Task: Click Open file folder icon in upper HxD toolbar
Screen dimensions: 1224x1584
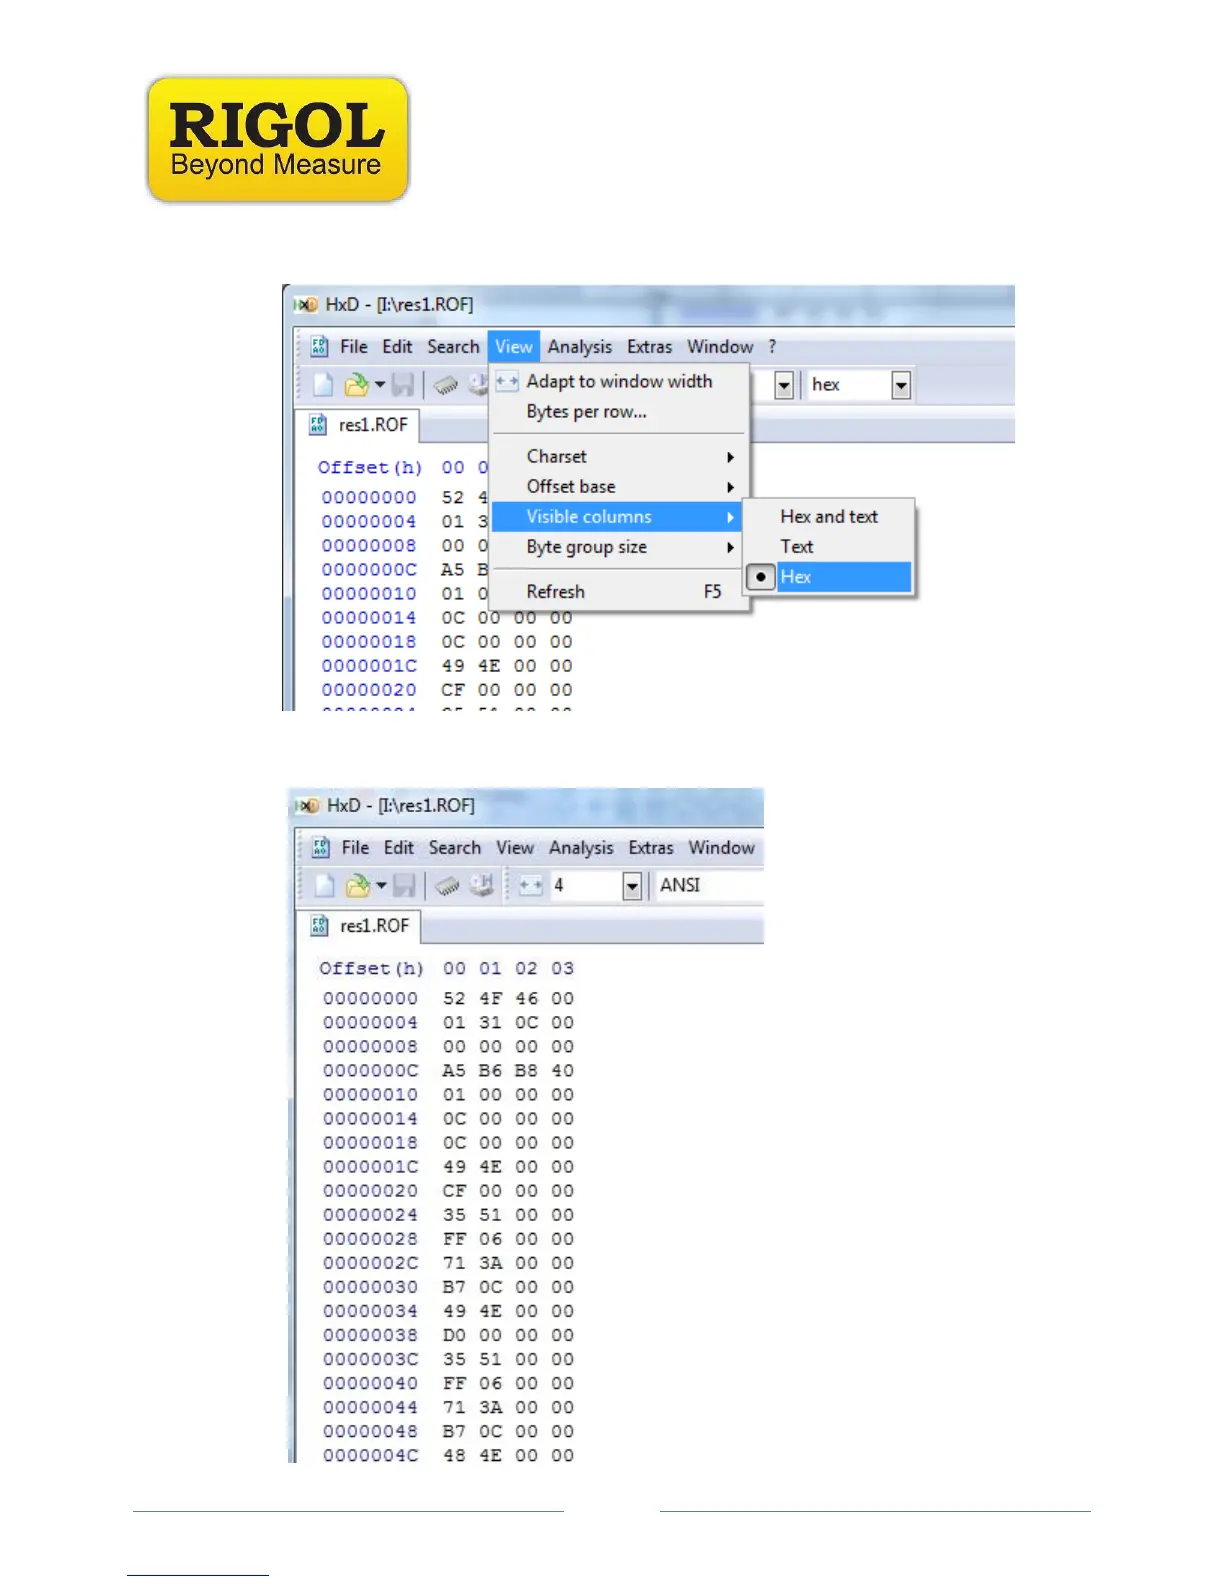Action: [x=356, y=384]
